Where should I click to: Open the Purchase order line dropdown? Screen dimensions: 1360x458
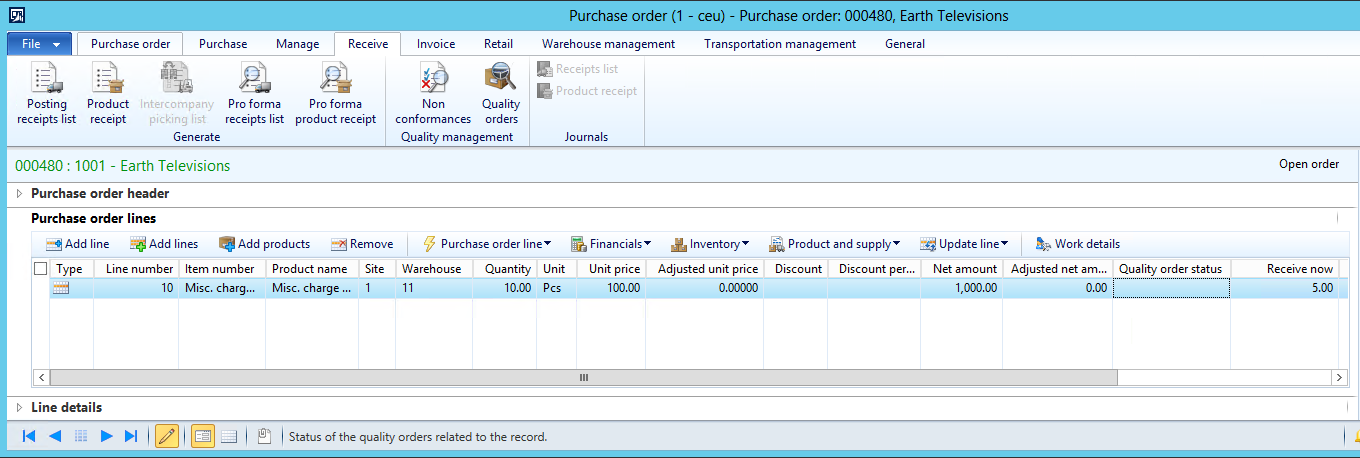(x=487, y=244)
